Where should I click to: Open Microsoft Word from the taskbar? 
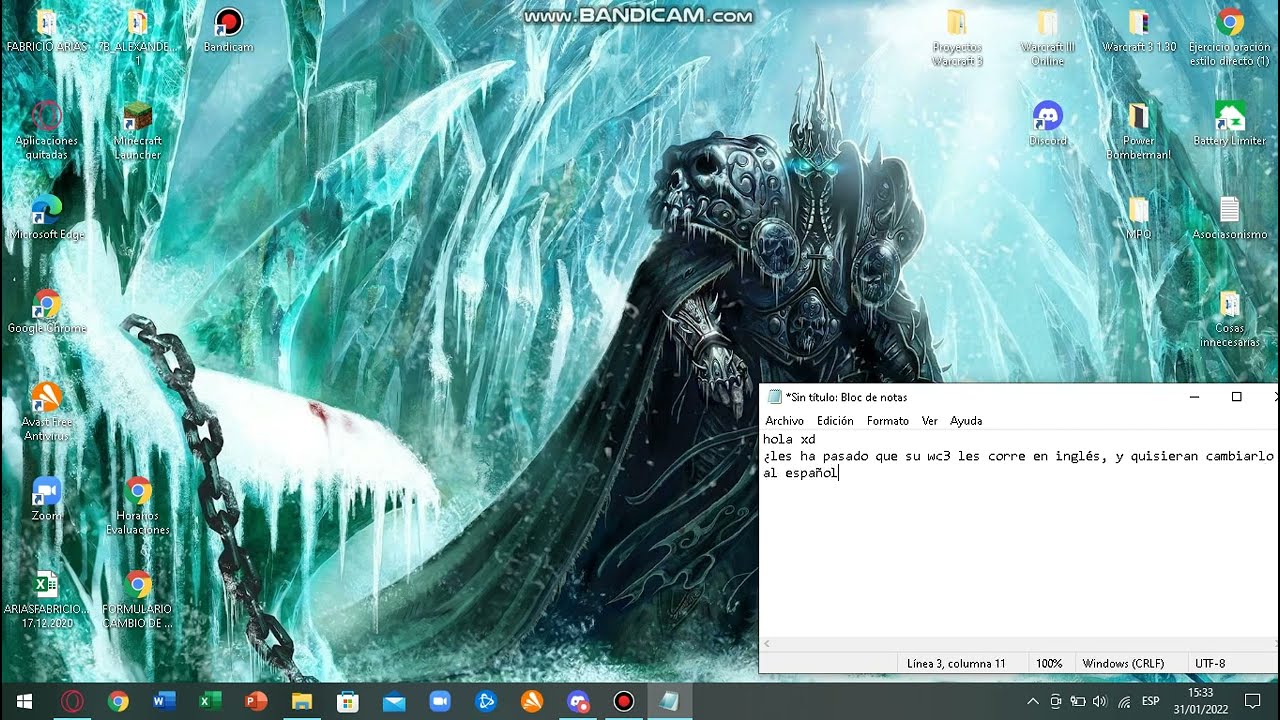tap(164, 701)
